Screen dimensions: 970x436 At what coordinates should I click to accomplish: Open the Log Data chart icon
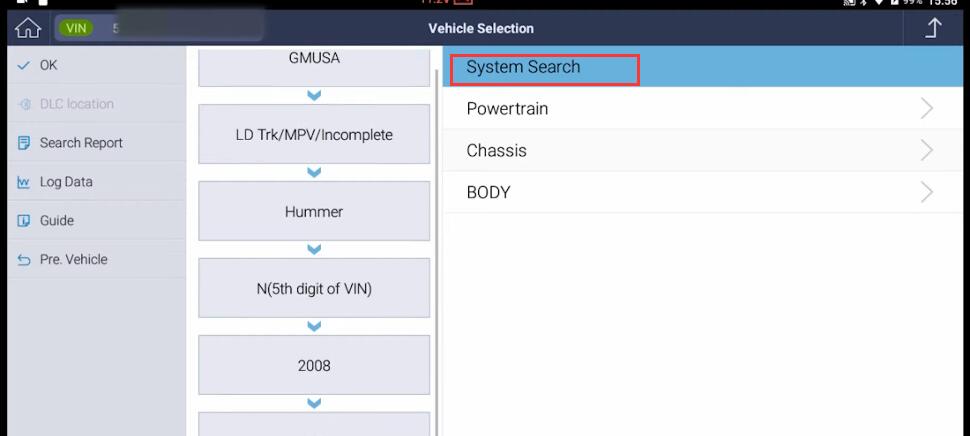click(x=24, y=182)
